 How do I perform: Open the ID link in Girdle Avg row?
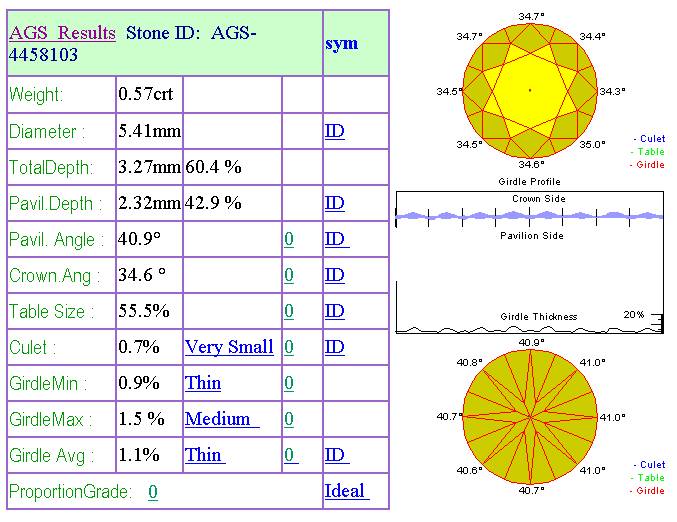point(337,455)
